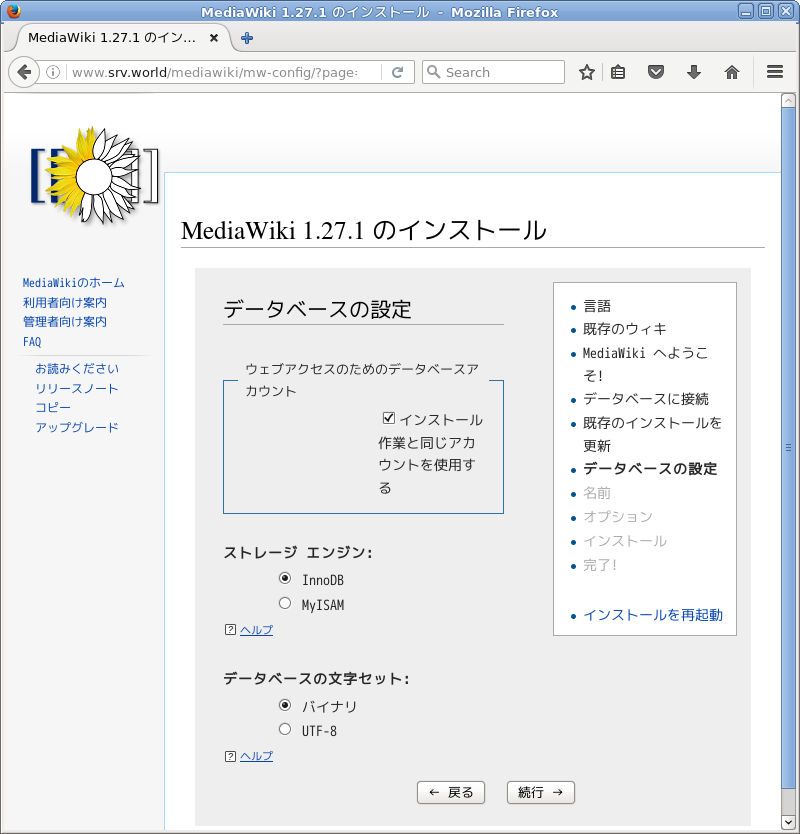Open the bookmarks list icon

coord(618,72)
